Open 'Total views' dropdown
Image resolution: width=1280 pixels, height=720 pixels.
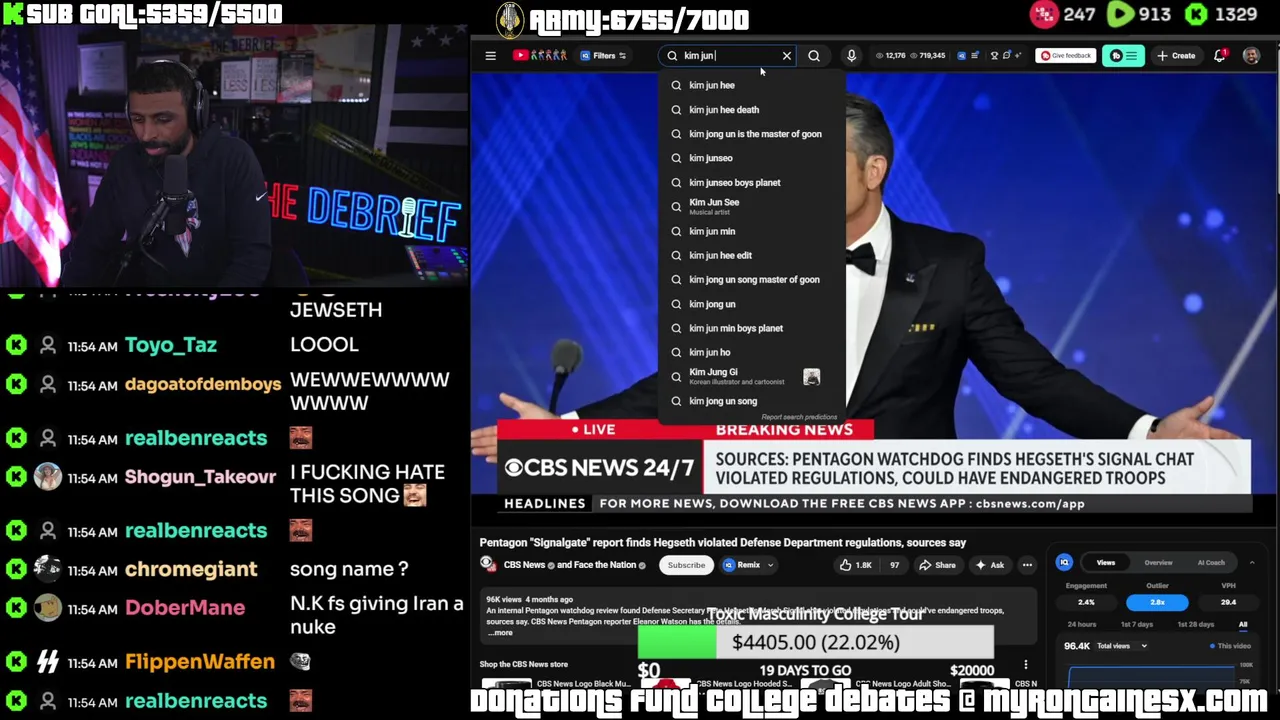click(x=1121, y=646)
